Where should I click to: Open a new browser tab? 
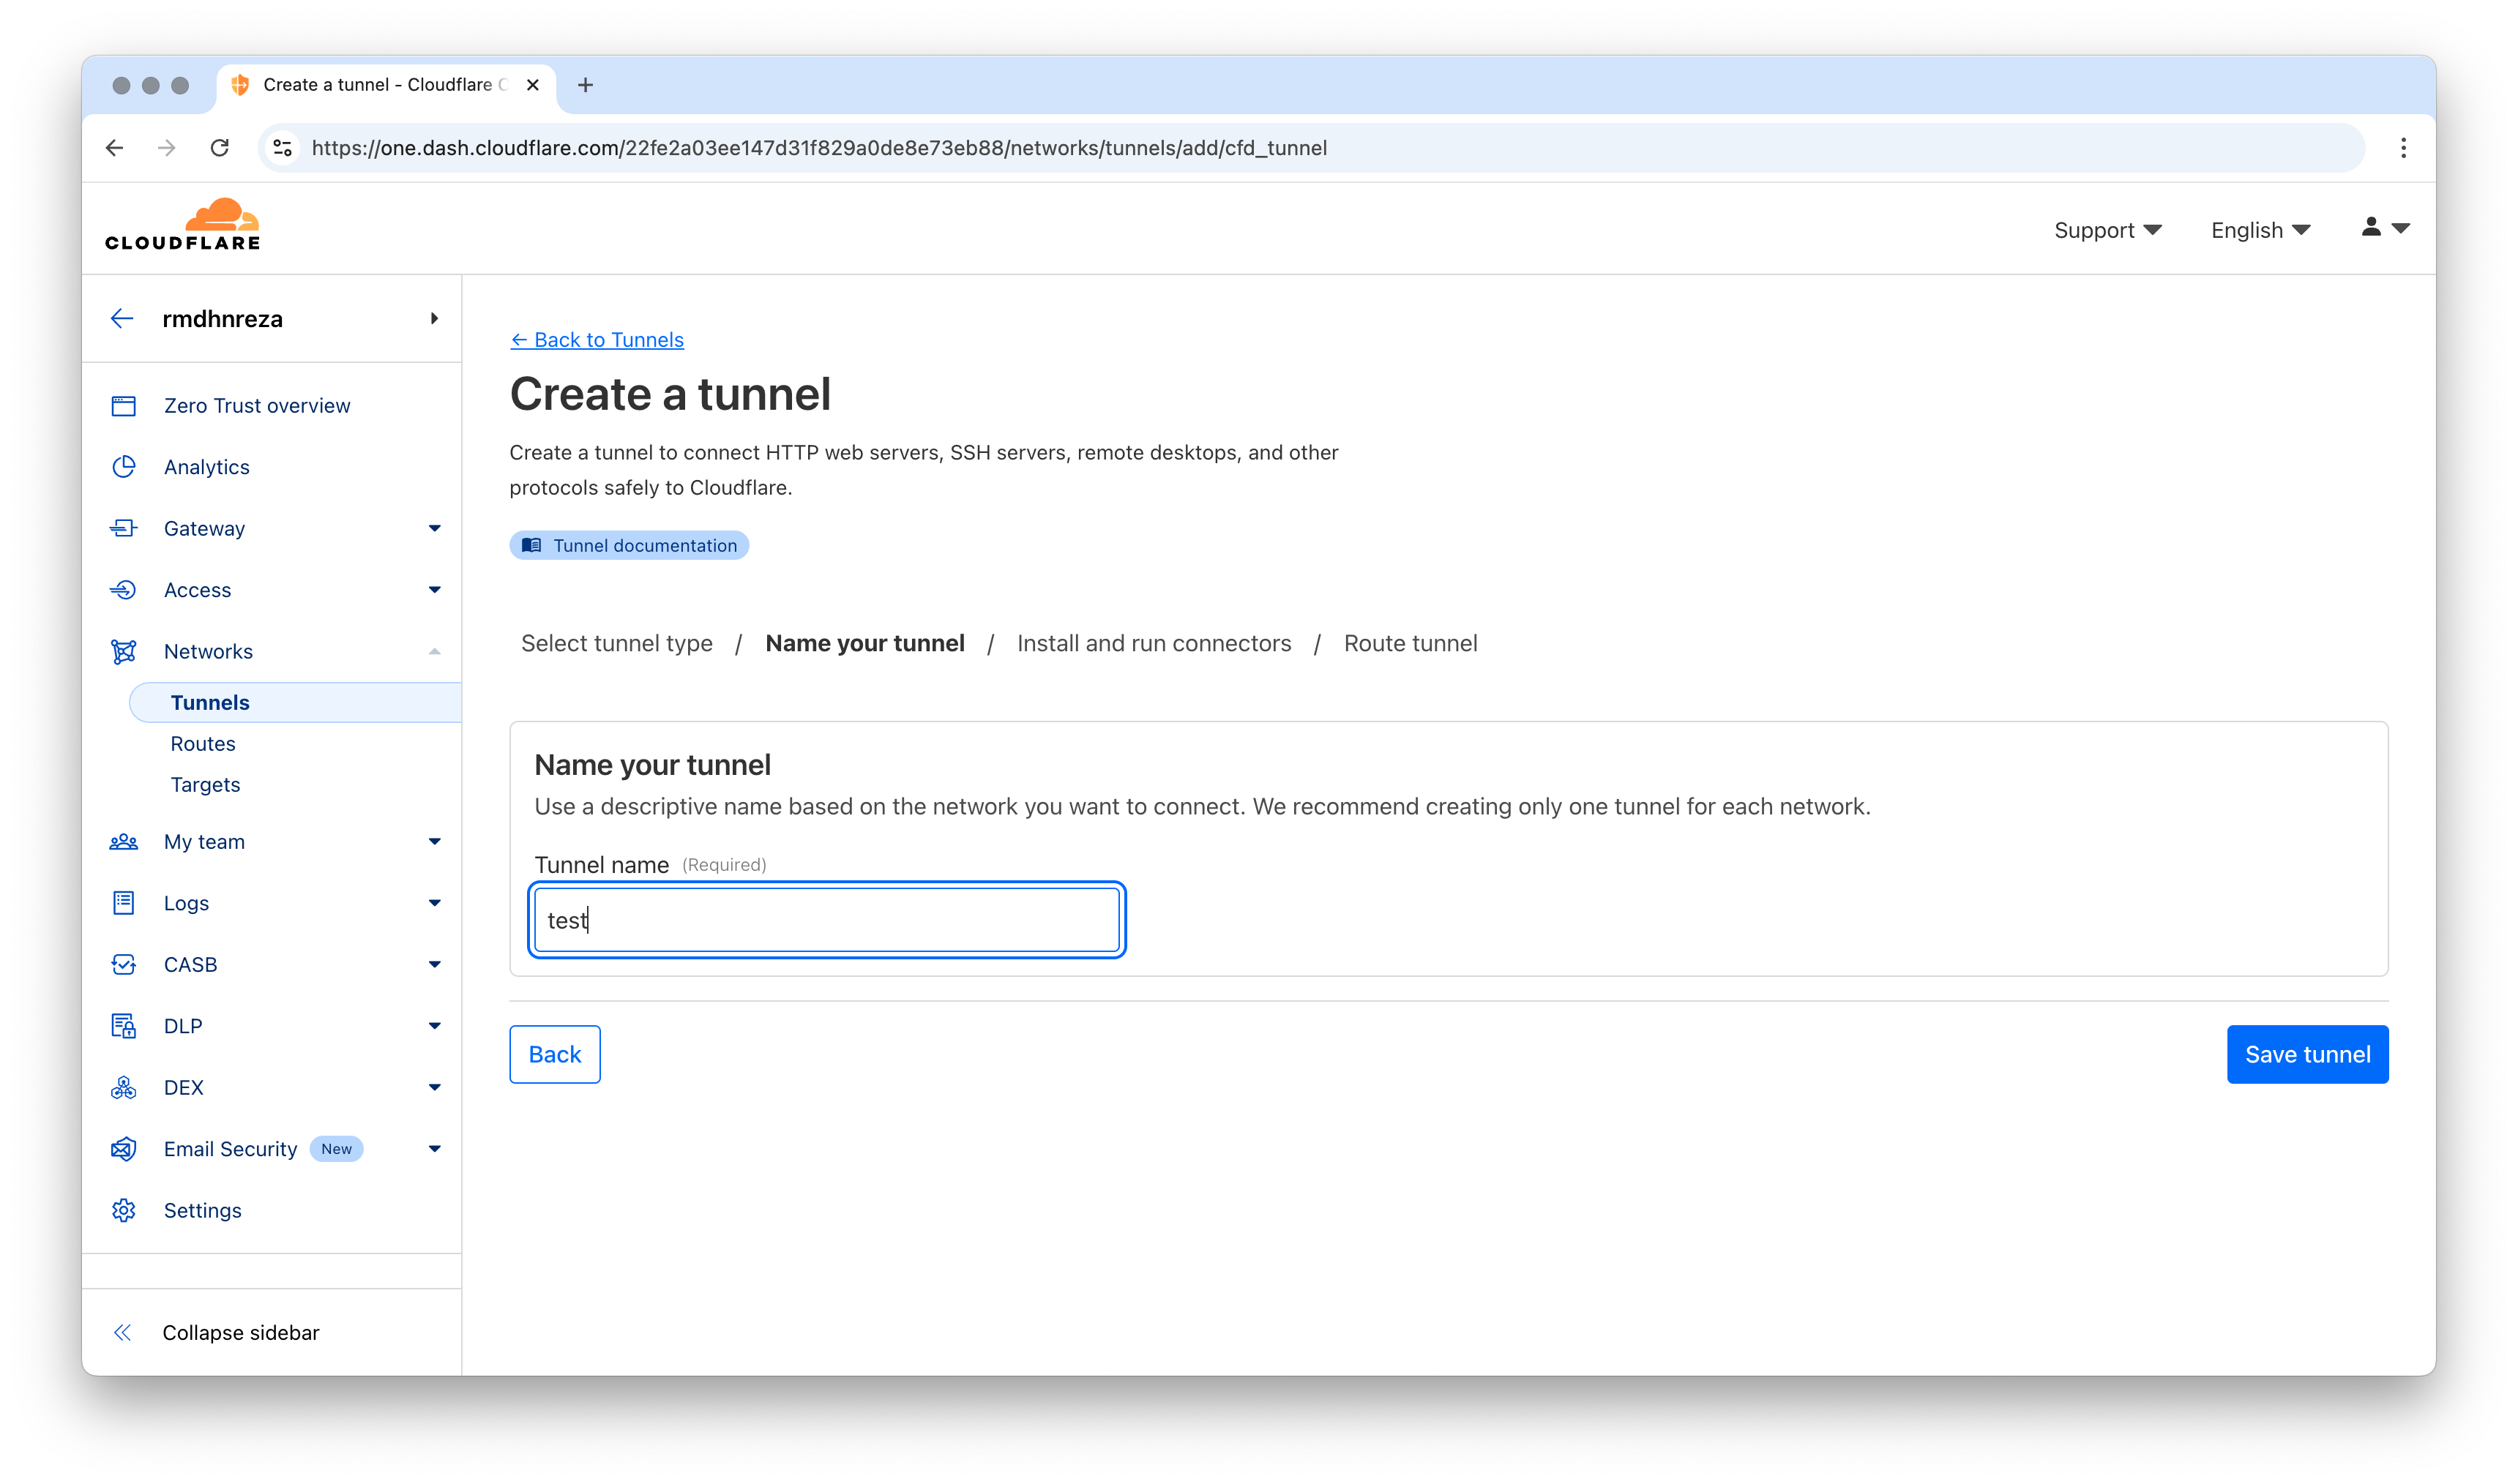[x=585, y=85]
